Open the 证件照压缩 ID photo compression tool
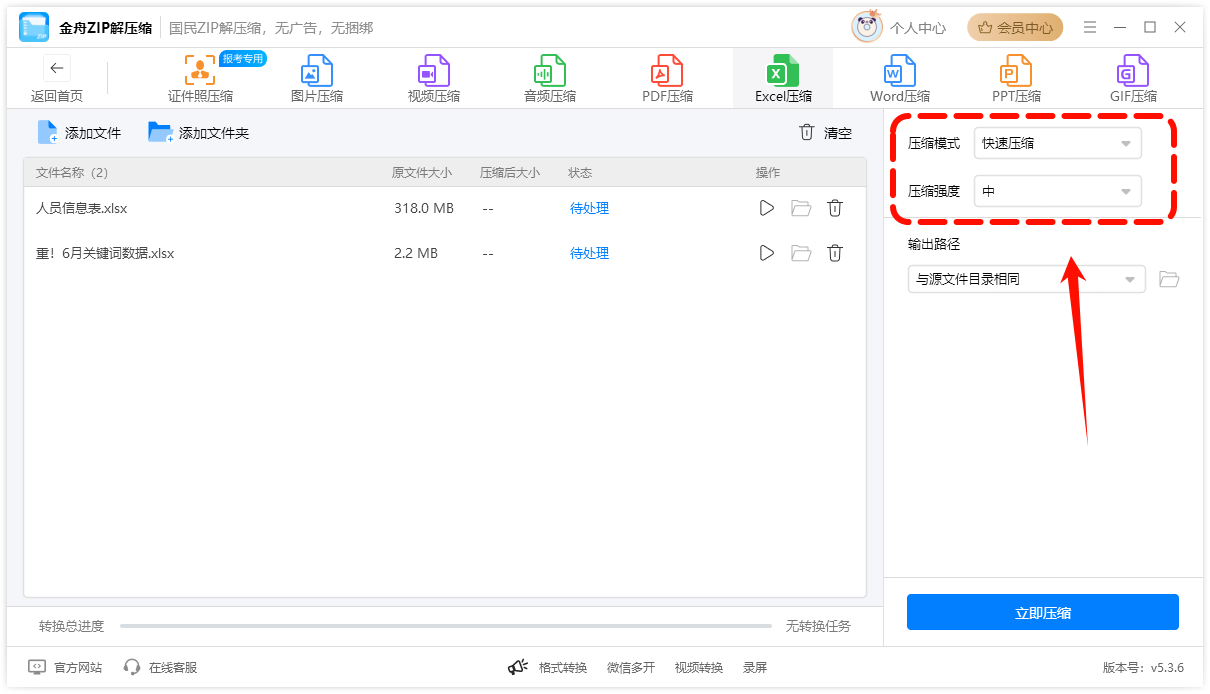The width and height of the screenshot is (1210, 694). pyautogui.click(x=200, y=79)
